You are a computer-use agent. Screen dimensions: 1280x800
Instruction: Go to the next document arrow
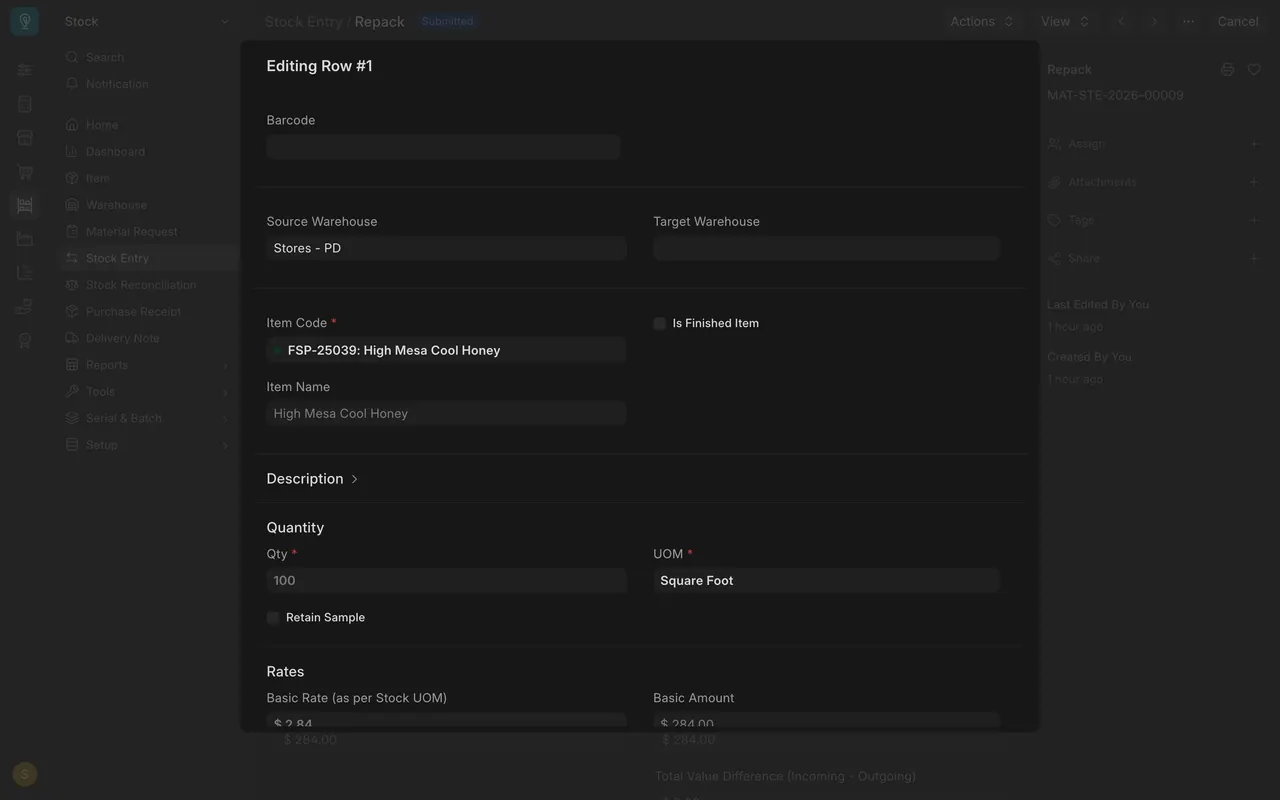click(x=1154, y=21)
